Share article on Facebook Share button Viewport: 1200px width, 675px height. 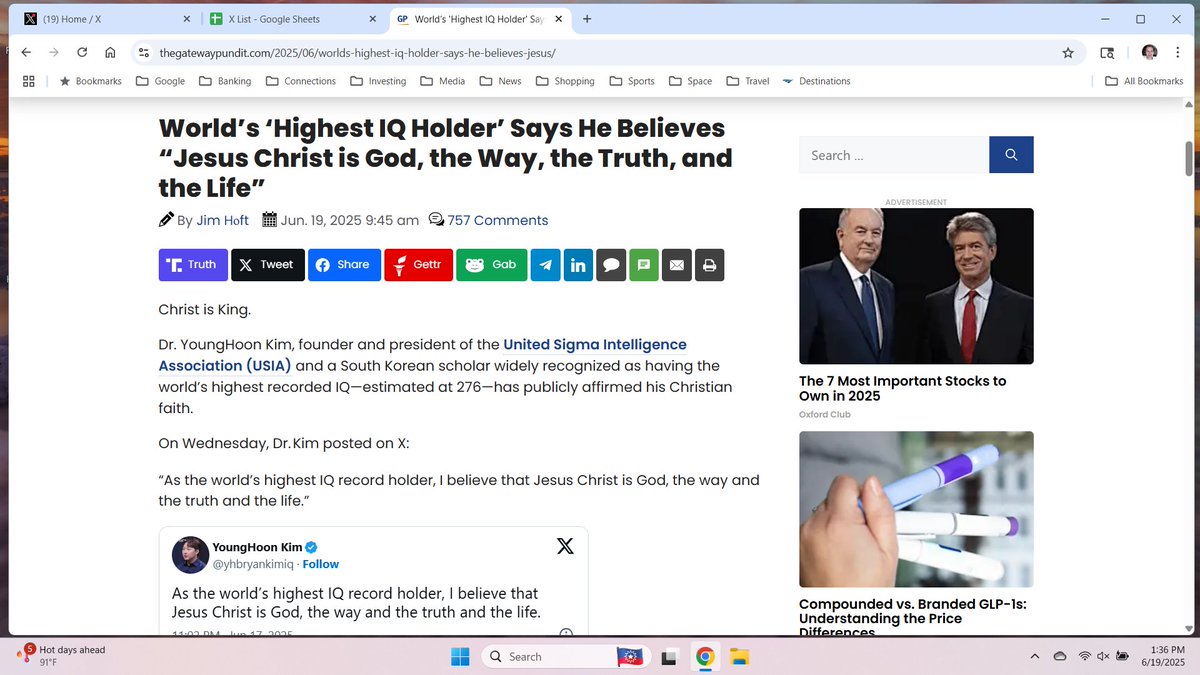point(344,265)
